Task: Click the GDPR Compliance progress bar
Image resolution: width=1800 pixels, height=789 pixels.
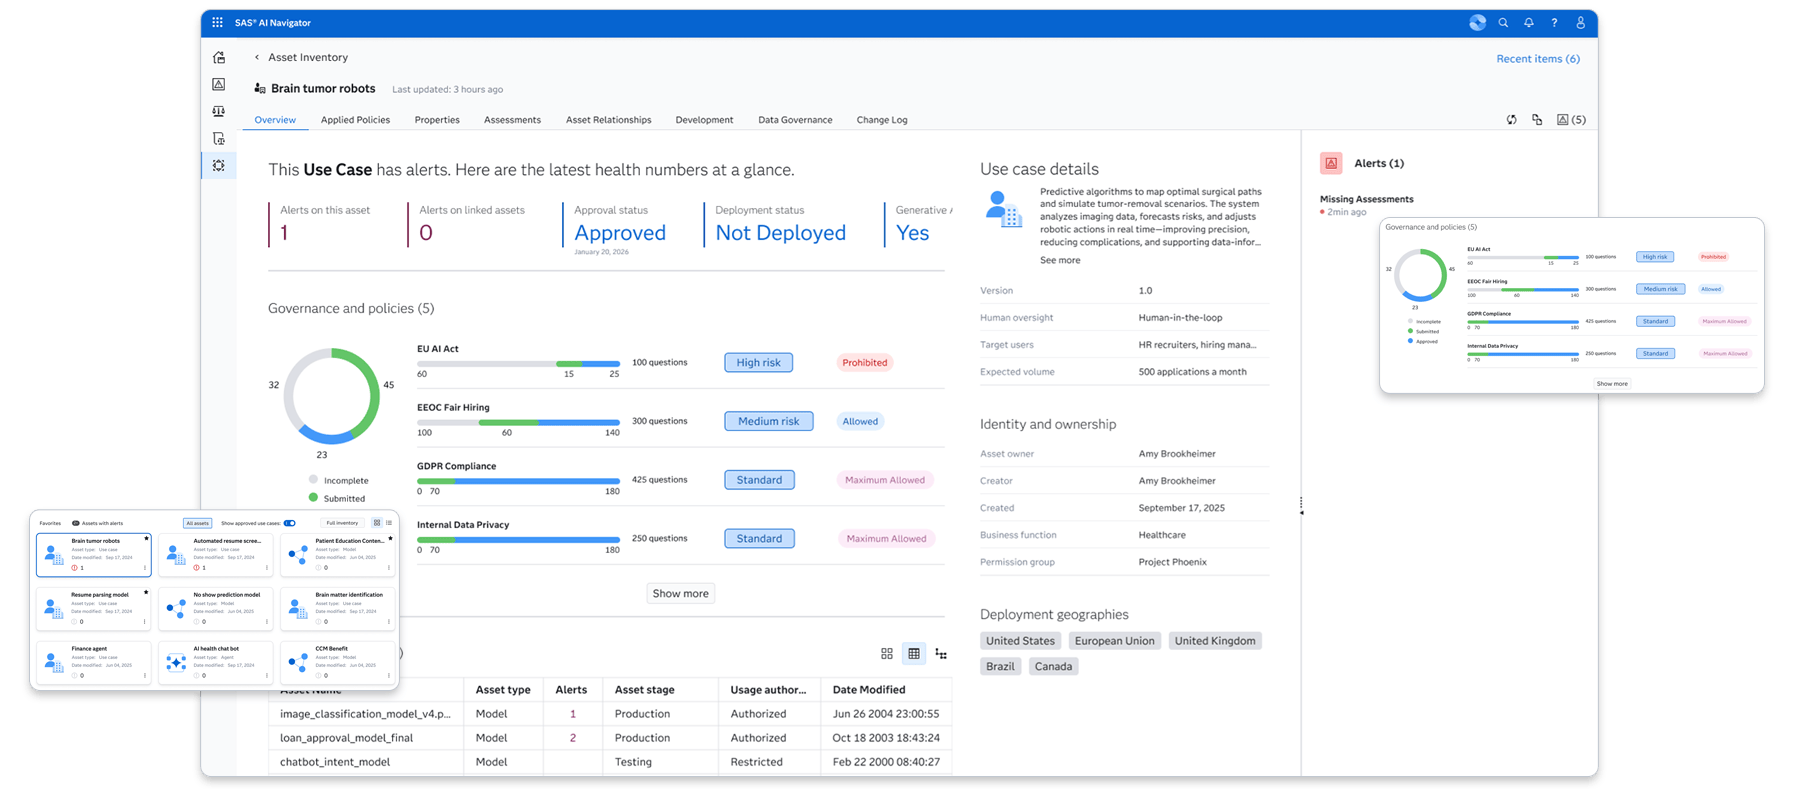Action: pyautogui.click(x=518, y=481)
